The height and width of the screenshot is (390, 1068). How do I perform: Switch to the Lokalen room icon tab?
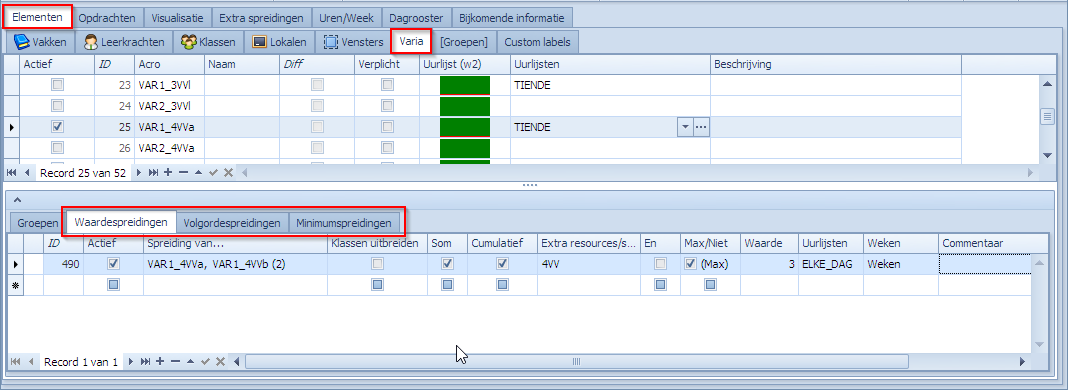[x=279, y=42]
